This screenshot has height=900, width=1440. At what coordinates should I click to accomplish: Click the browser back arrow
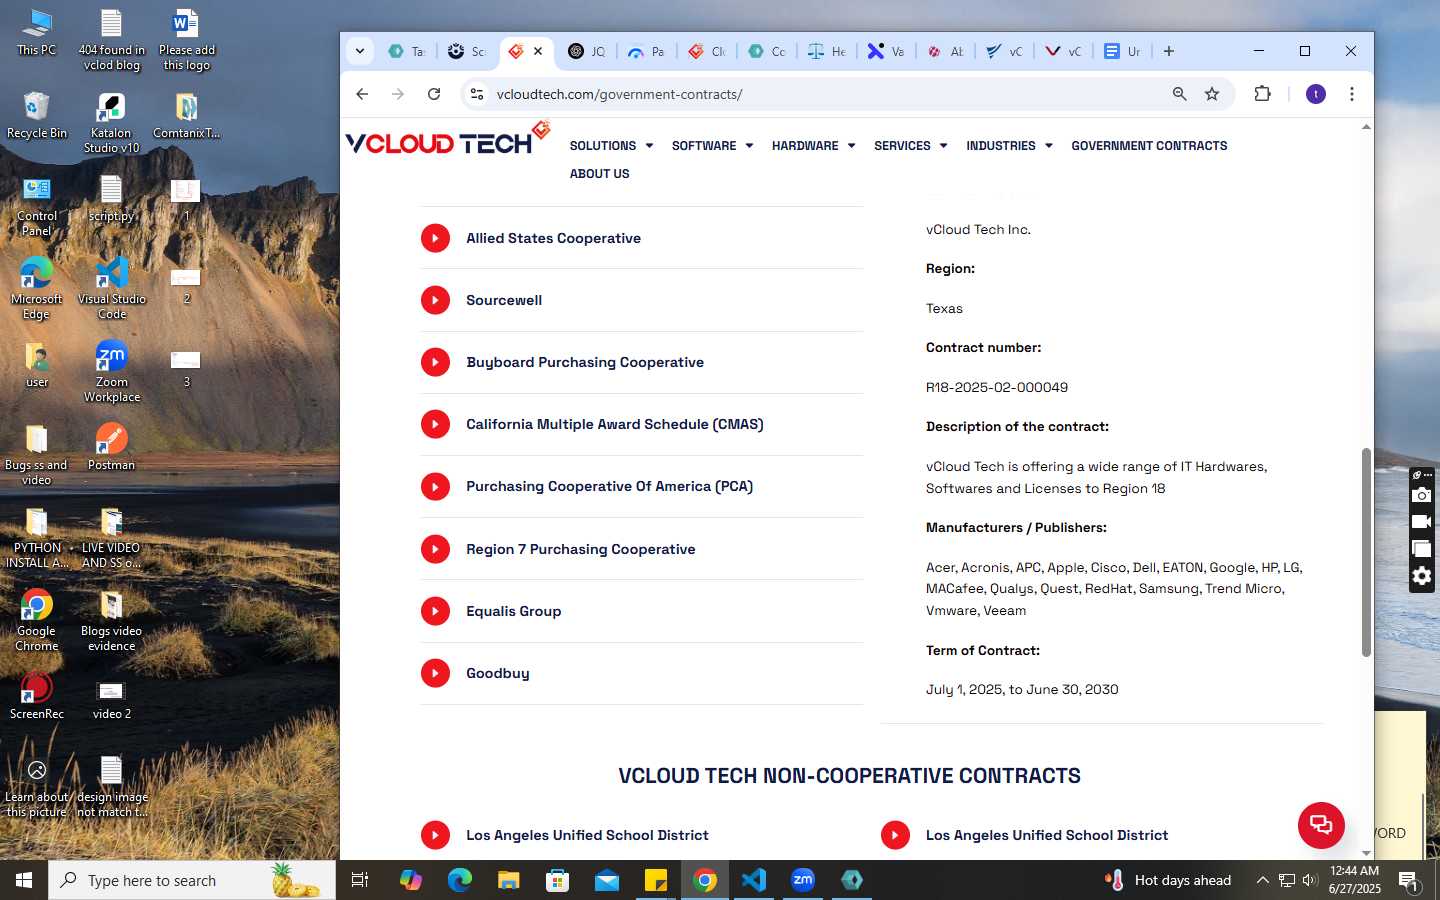pyautogui.click(x=362, y=94)
